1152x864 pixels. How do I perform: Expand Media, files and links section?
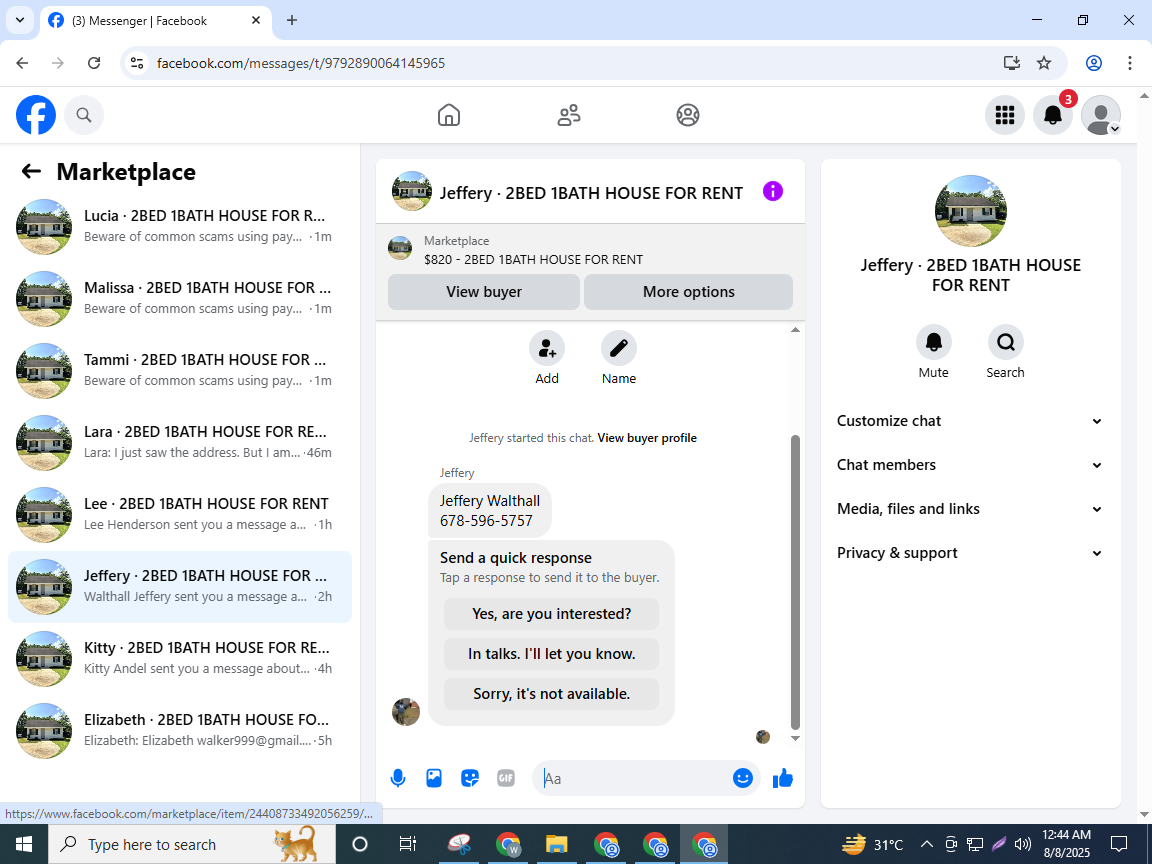pyautogui.click(x=971, y=509)
